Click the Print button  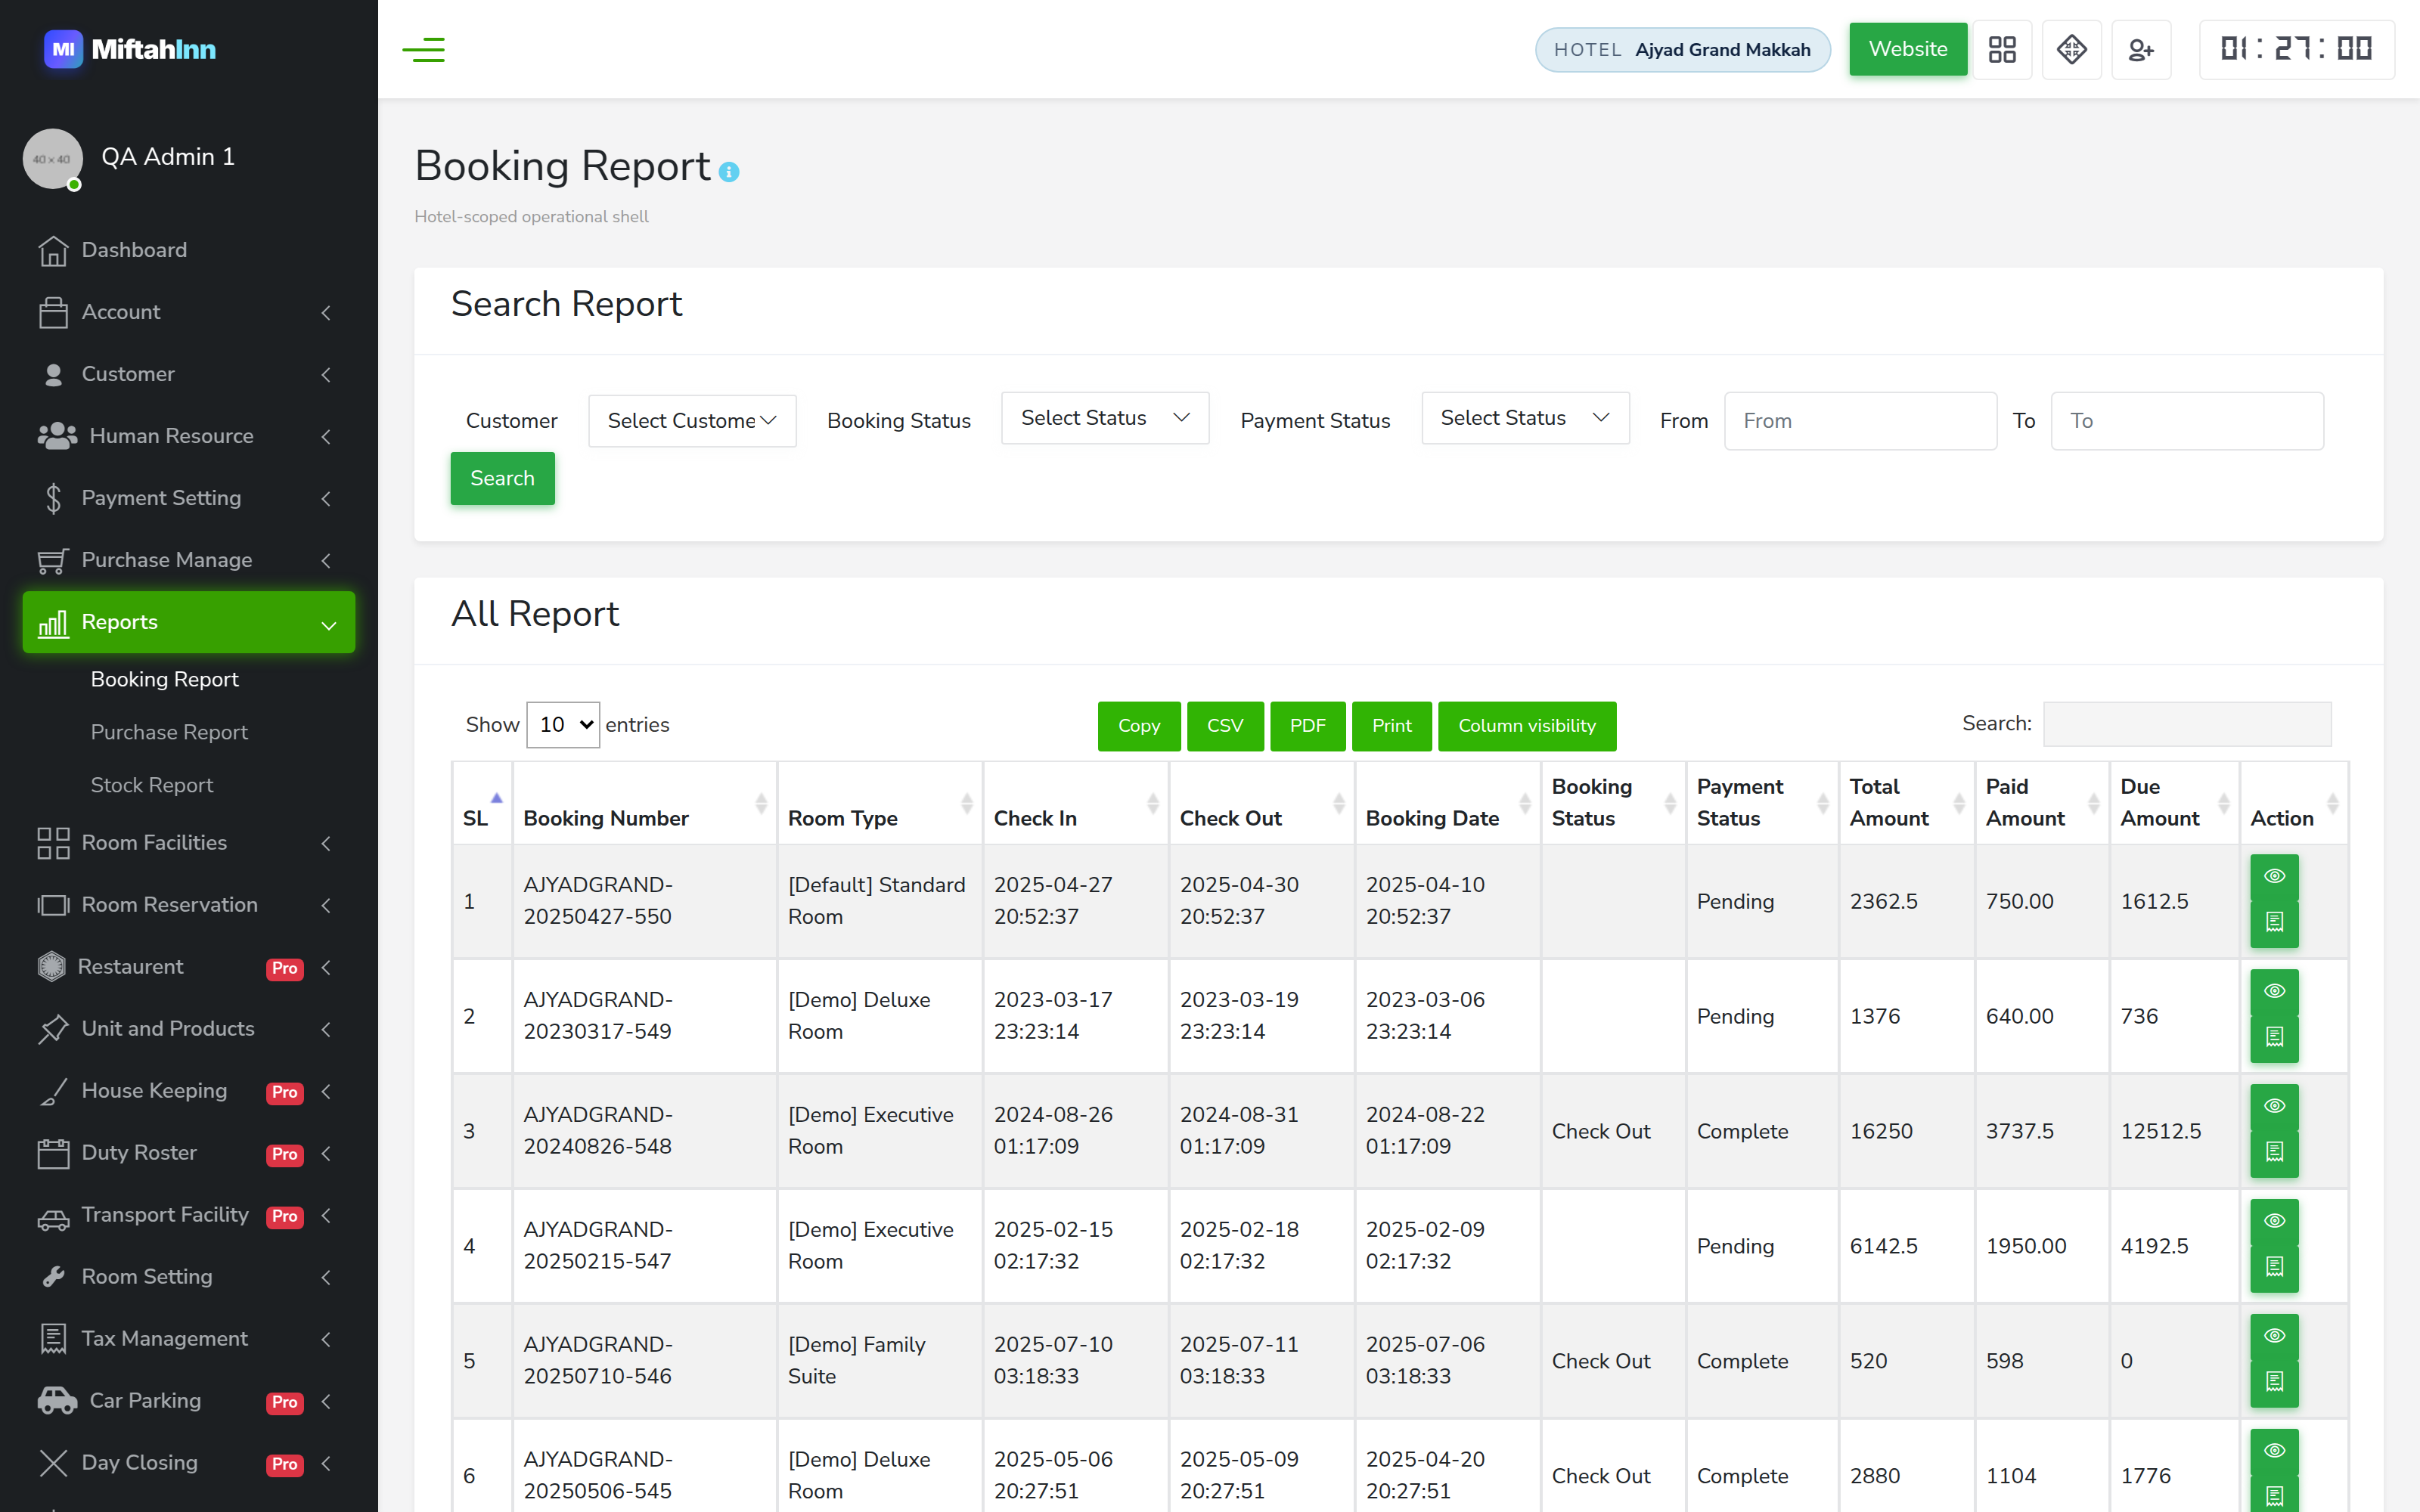coord(1392,726)
